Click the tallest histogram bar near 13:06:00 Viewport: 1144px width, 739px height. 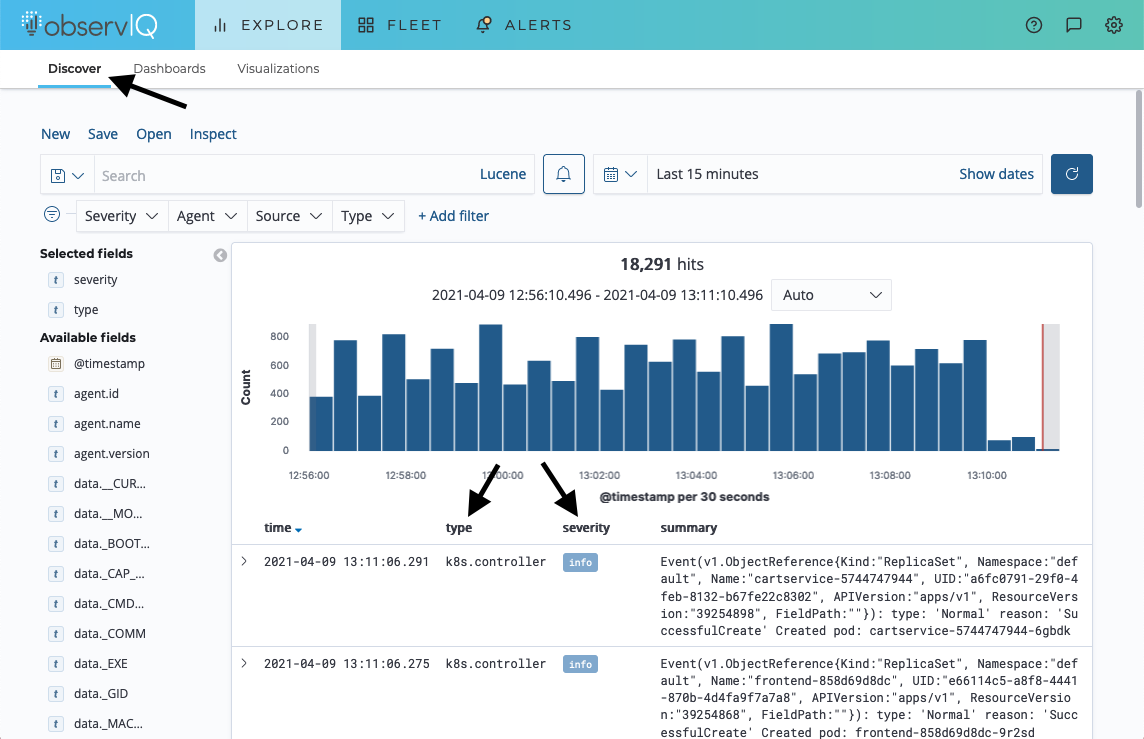pos(781,387)
